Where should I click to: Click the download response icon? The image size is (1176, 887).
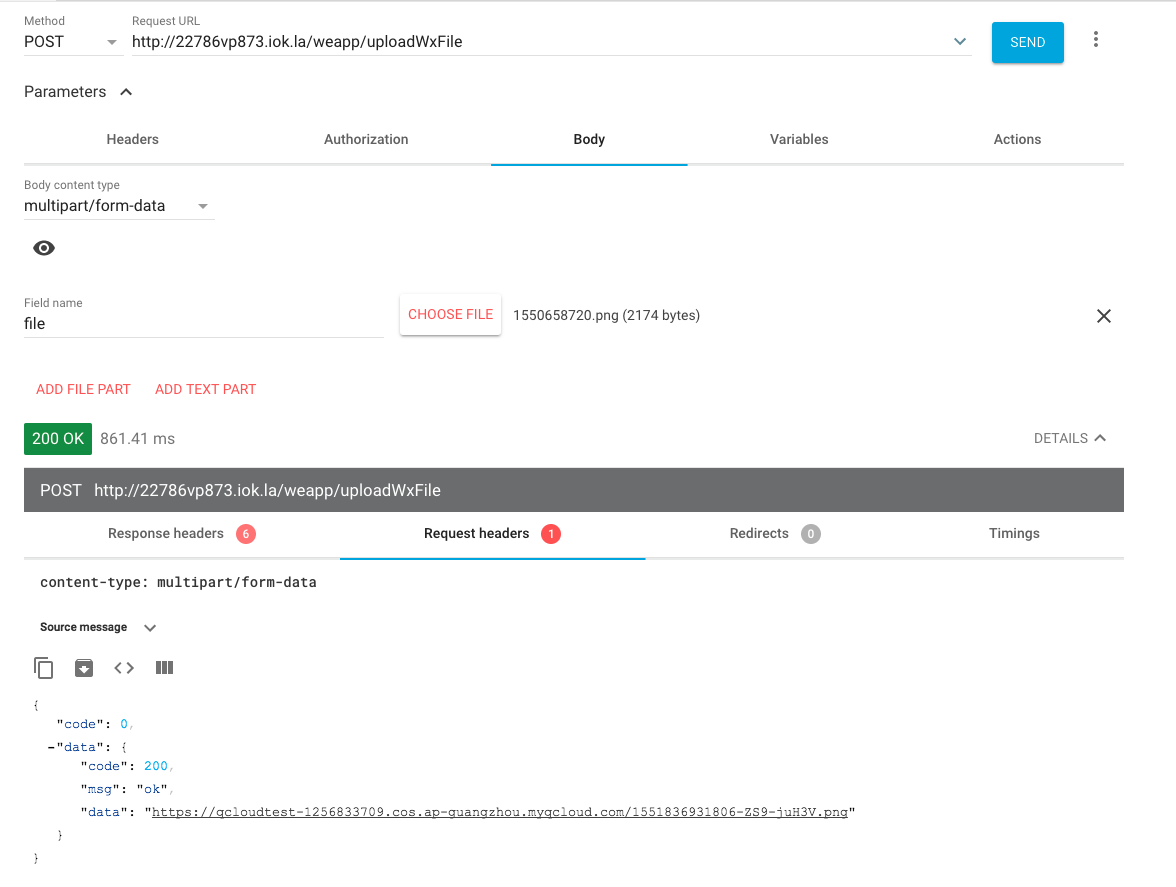pos(84,667)
